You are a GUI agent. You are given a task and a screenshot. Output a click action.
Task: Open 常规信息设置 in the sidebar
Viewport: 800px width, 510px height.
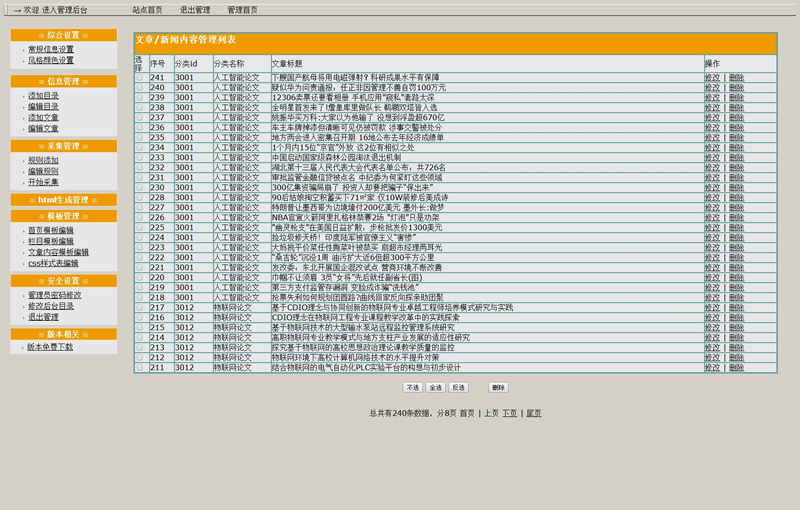(x=50, y=49)
